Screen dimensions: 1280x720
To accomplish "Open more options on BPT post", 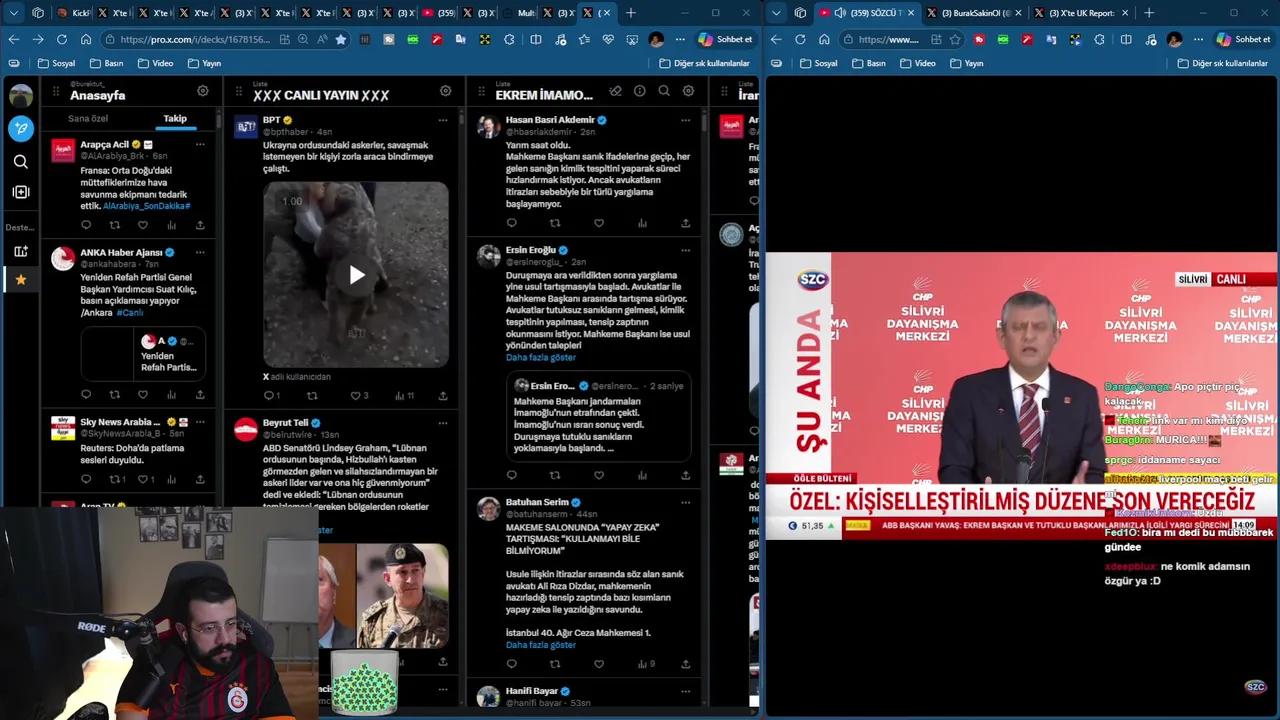I will pos(443,120).
